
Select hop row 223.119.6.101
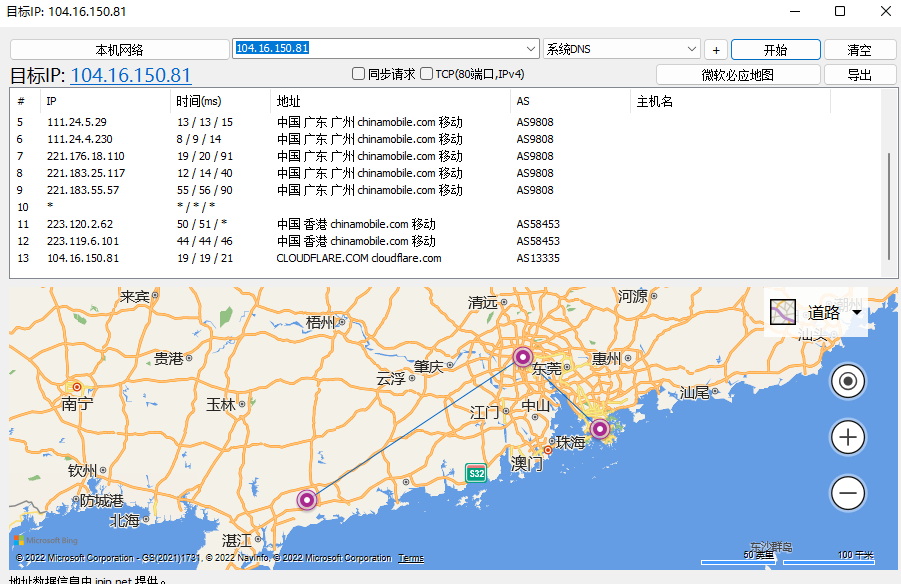(x=446, y=241)
